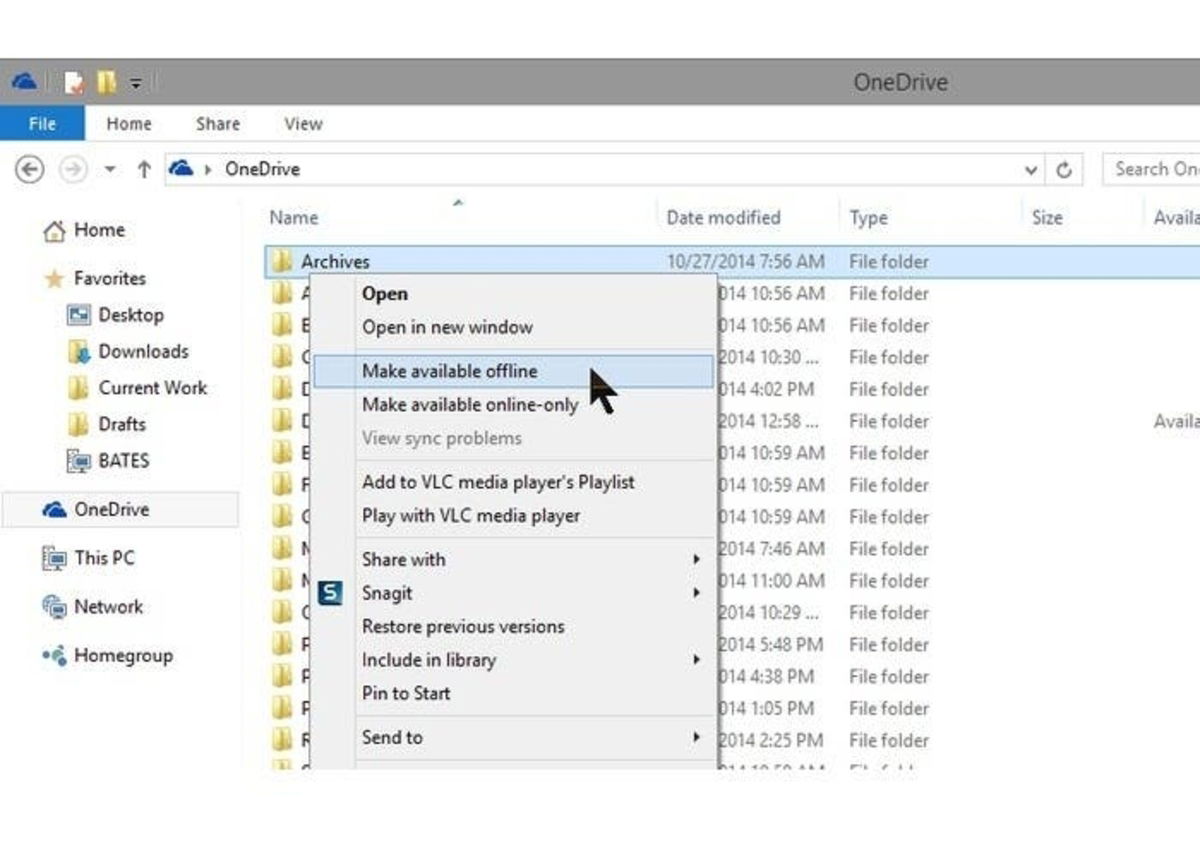Switch to the Share ribbon tab

(x=217, y=124)
